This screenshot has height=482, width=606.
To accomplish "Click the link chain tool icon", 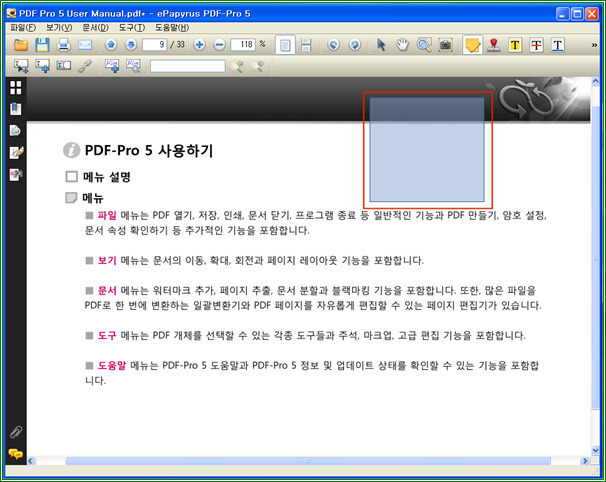I will 84,66.
